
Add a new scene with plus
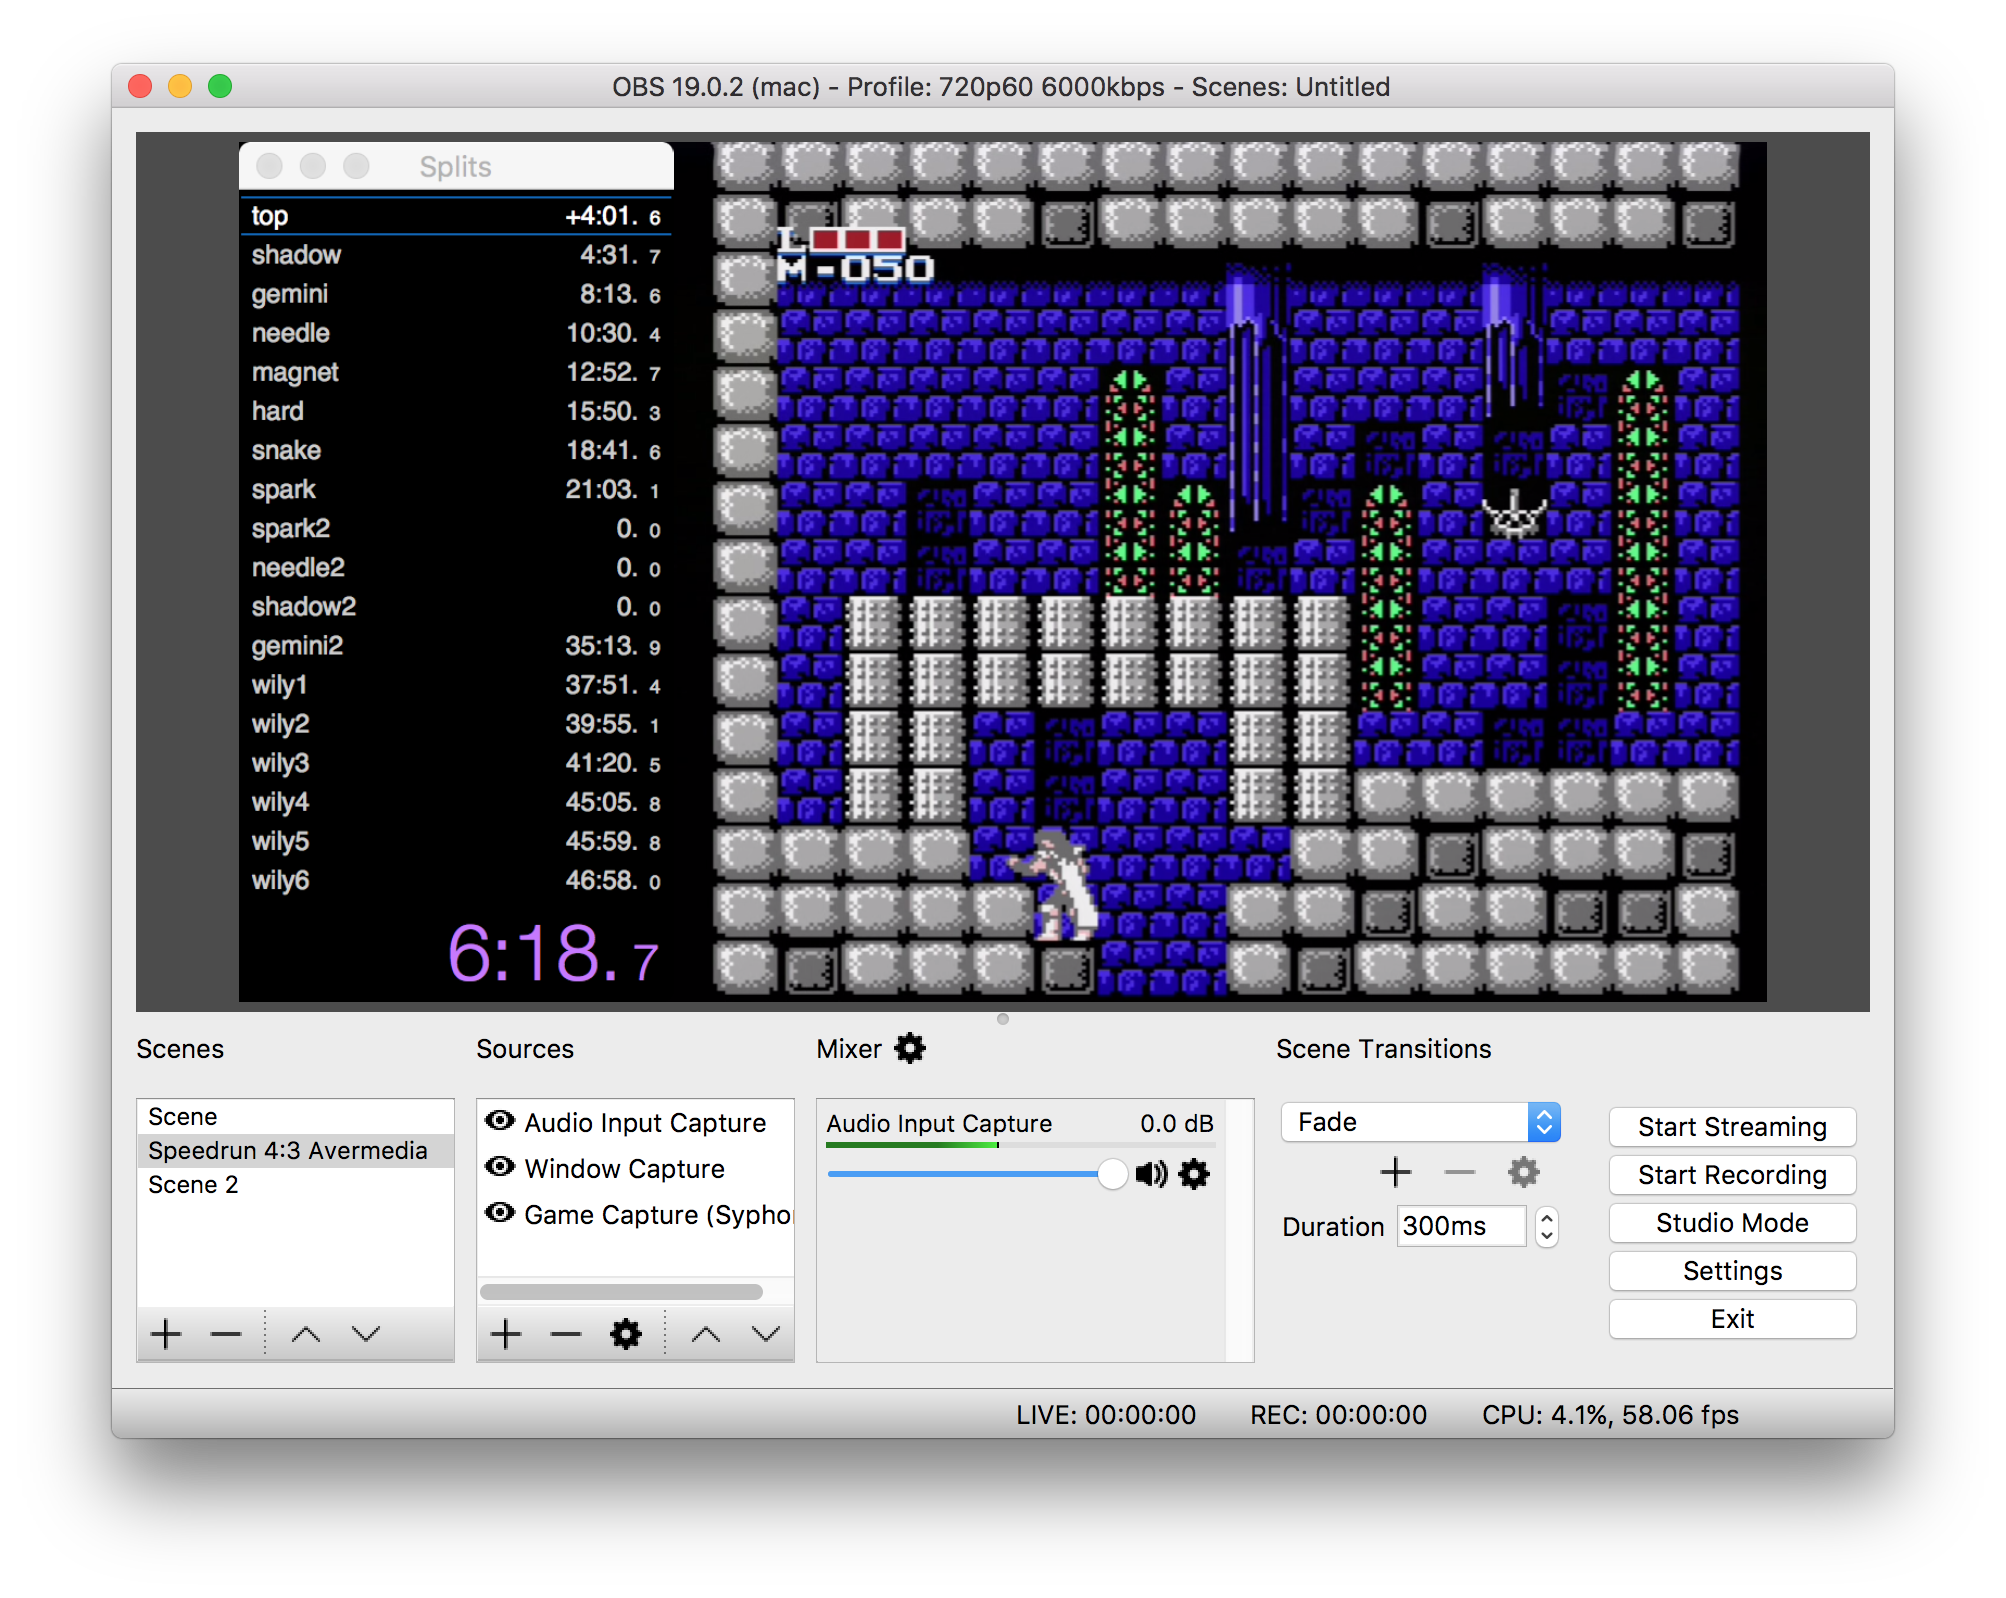pos(166,1334)
